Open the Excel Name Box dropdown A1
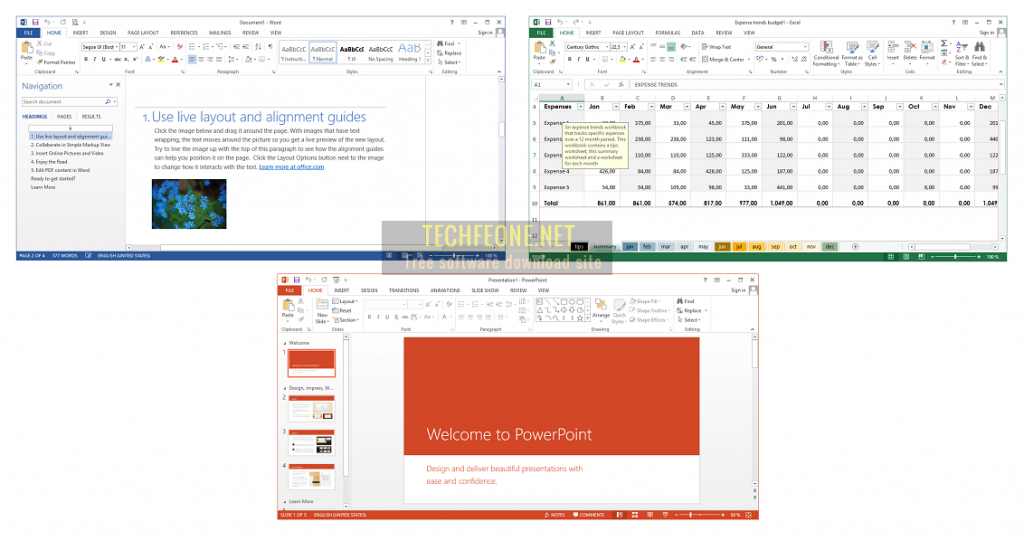Screen dimensions: 1024x541 tap(568, 85)
